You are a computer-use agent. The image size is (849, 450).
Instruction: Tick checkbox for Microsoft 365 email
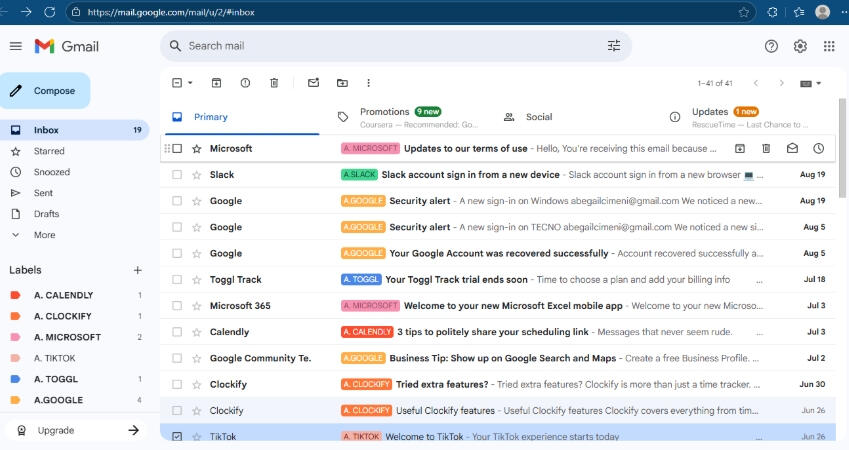[177, 305]
